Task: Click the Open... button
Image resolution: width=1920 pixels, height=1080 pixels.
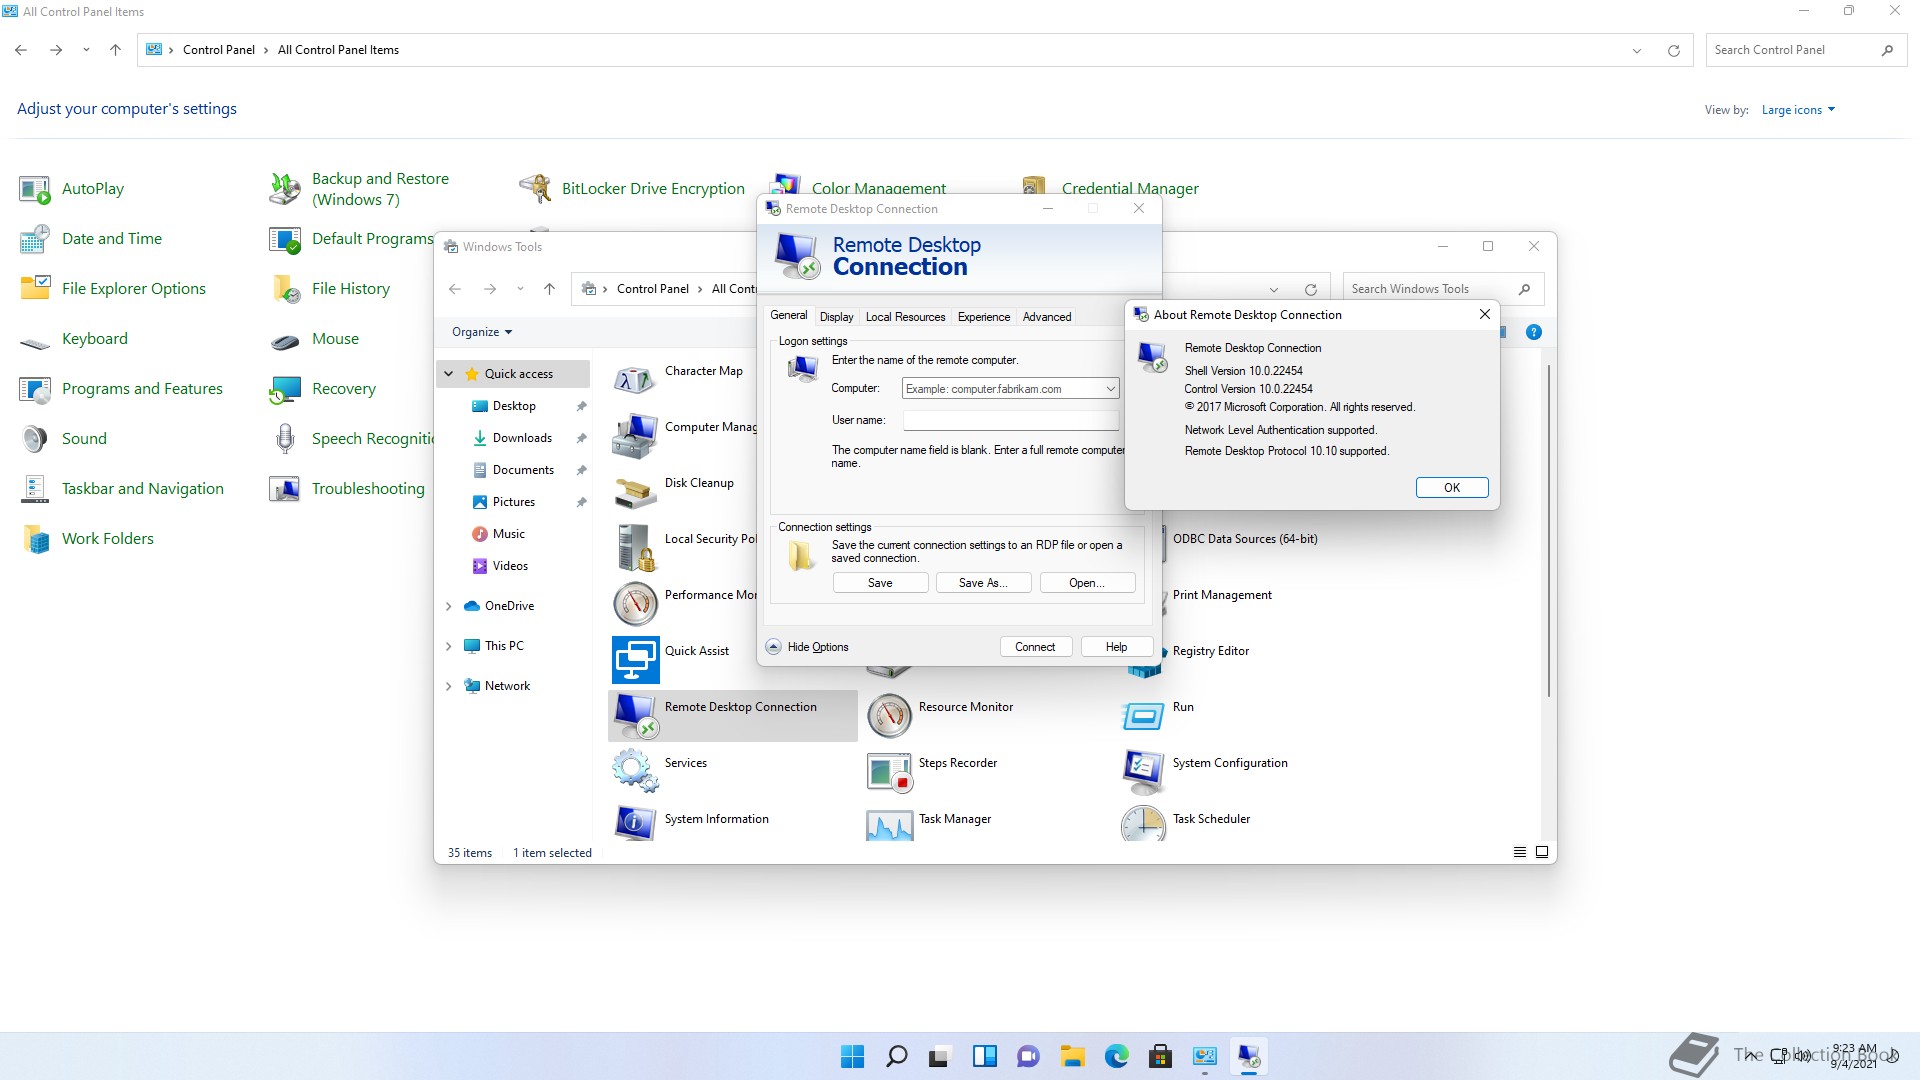Action: click(x=1087, y=583)
